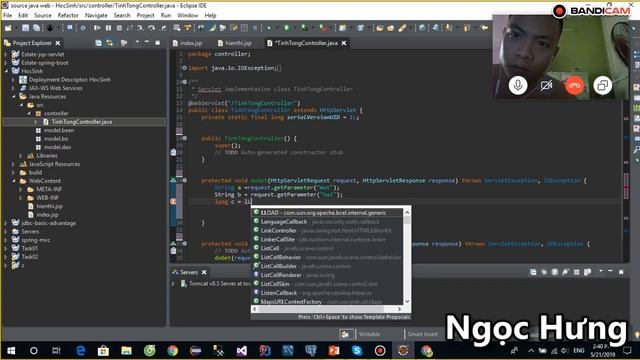Screen dimensions: 640x360
Task: Select the model.dao package
Action: click(x=58, y=147)
